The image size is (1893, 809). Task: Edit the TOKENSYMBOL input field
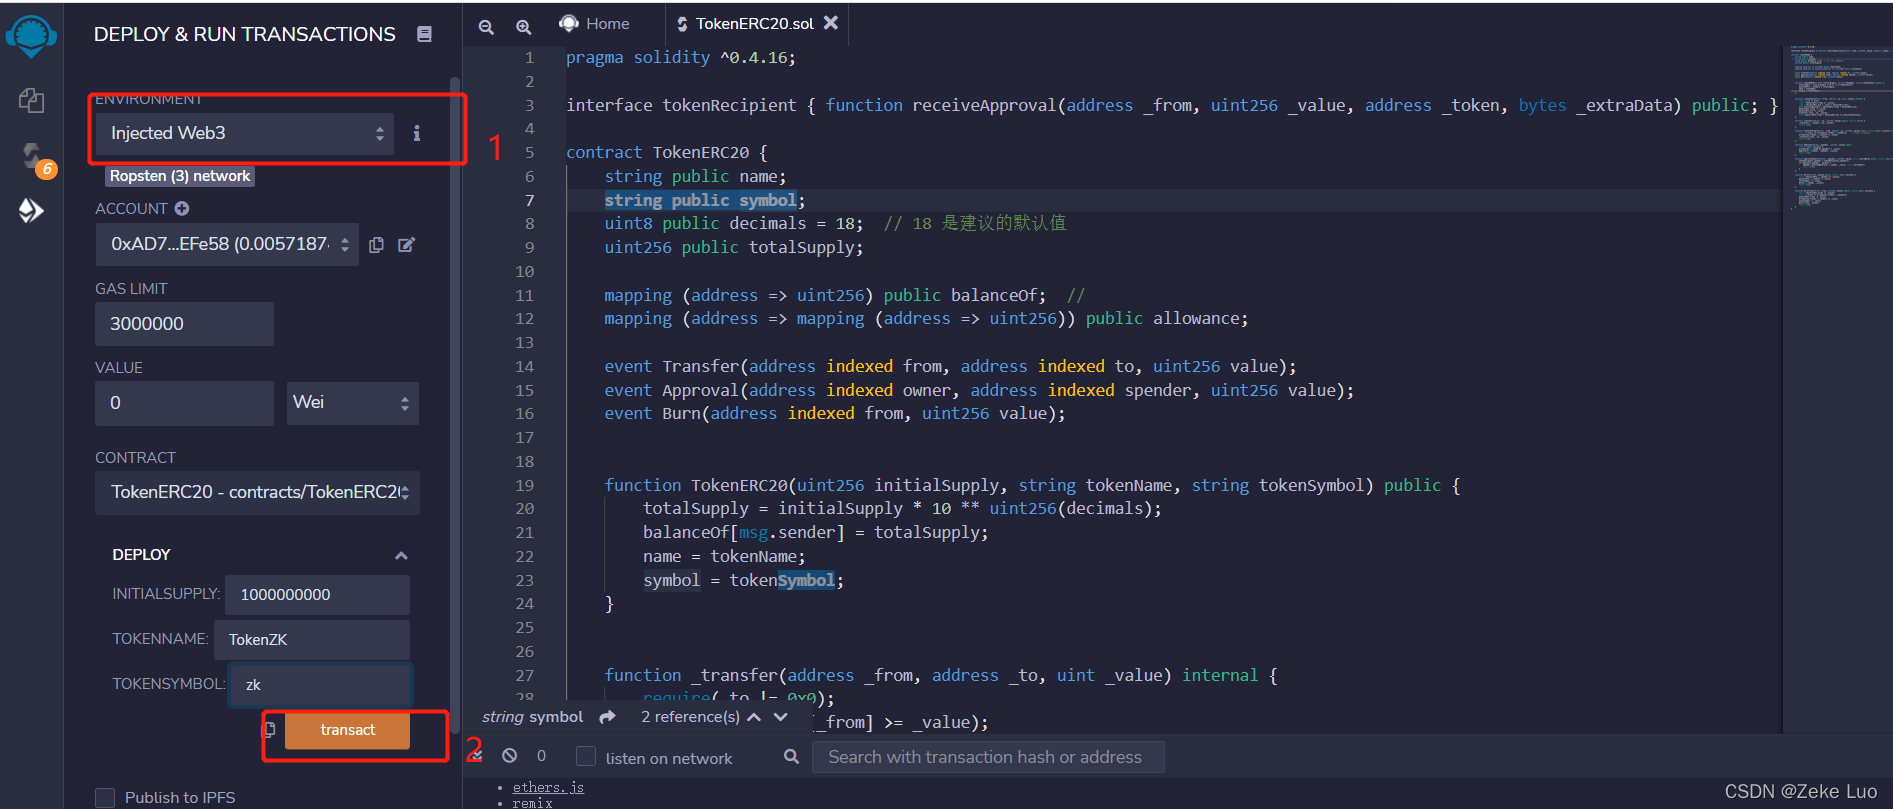(320, 684)
